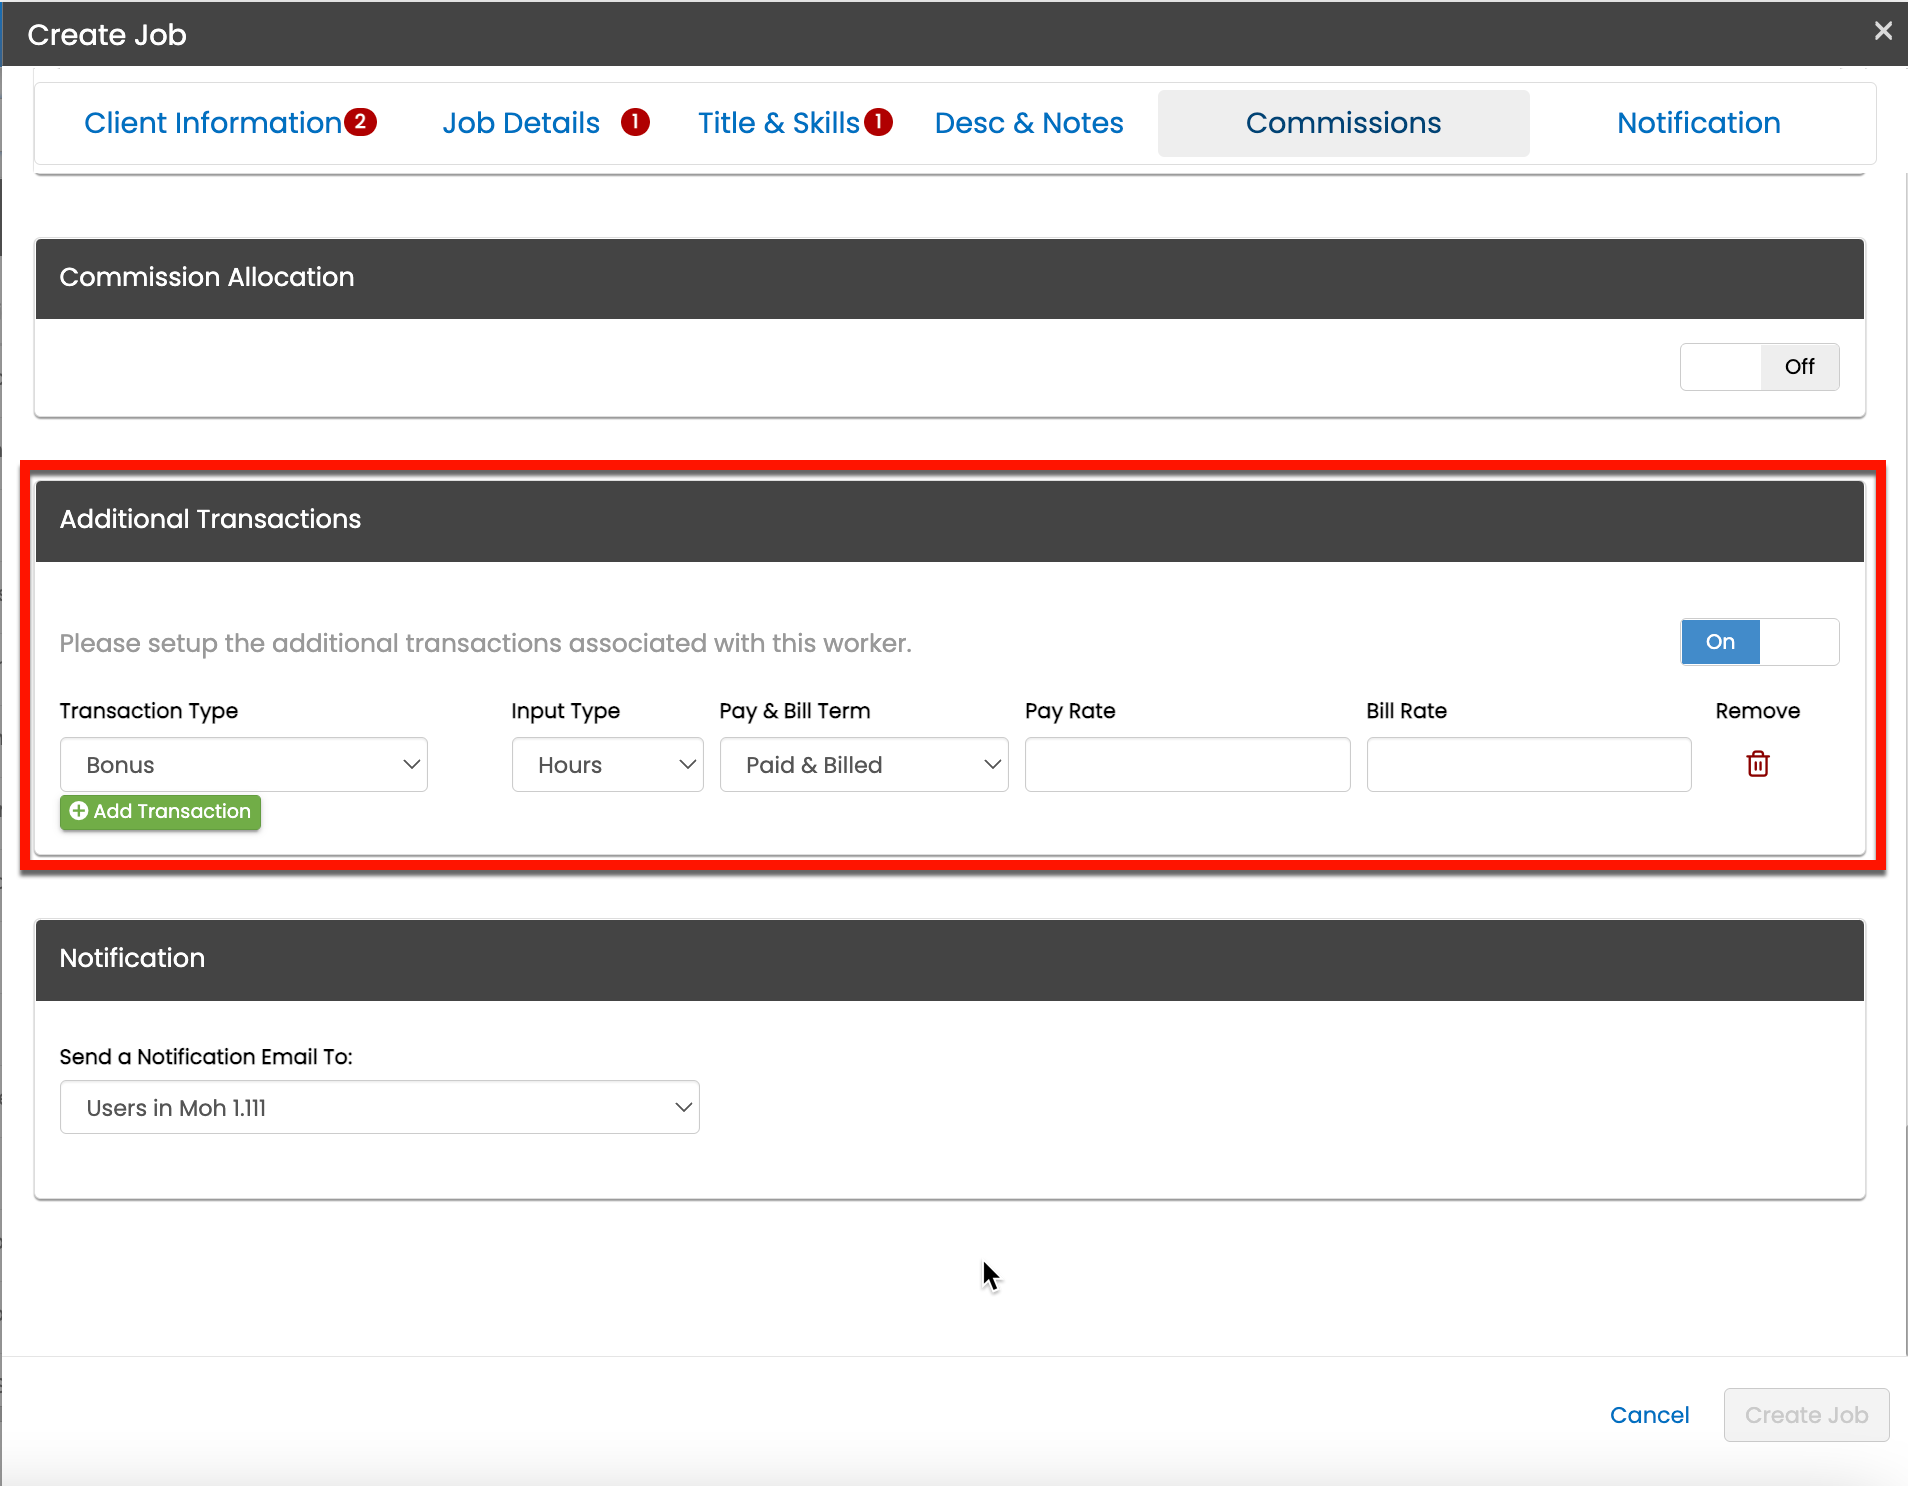1908x1486 pixels.
Task: Click the Cancel link
Action: coord(1649,1415)
